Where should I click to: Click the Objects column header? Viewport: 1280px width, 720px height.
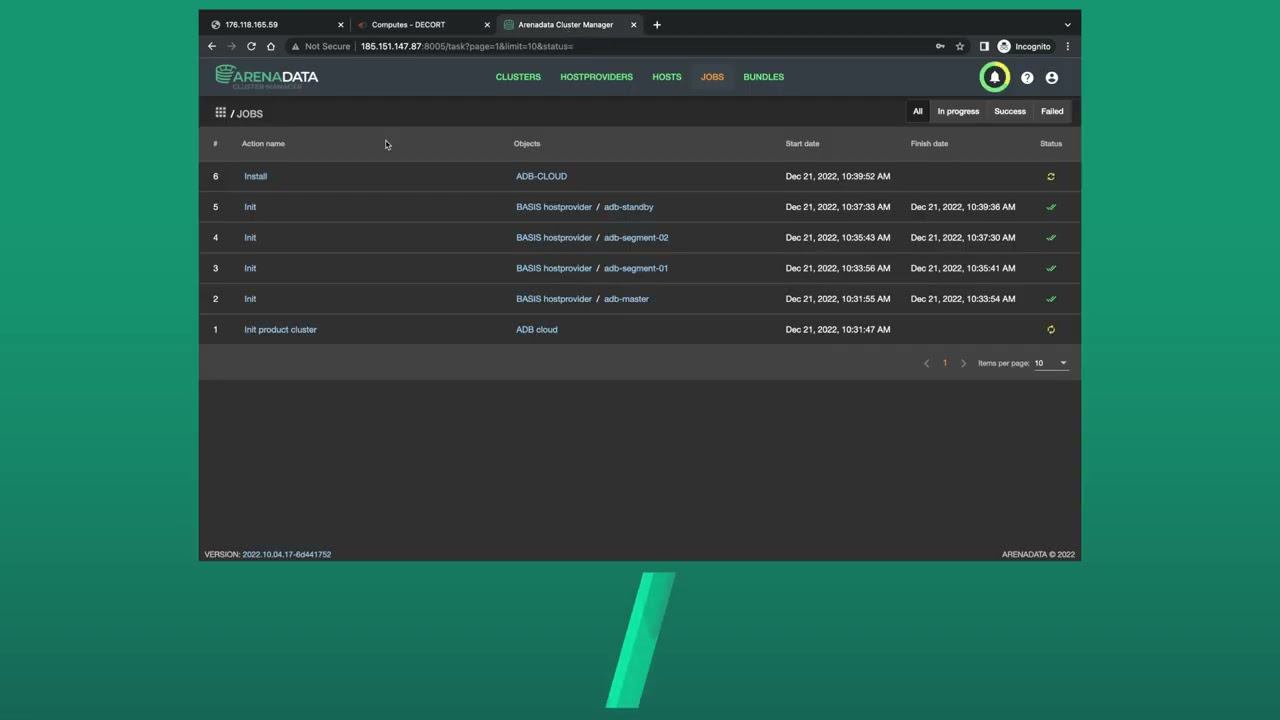pyautogui.click(x=527, y=143)
